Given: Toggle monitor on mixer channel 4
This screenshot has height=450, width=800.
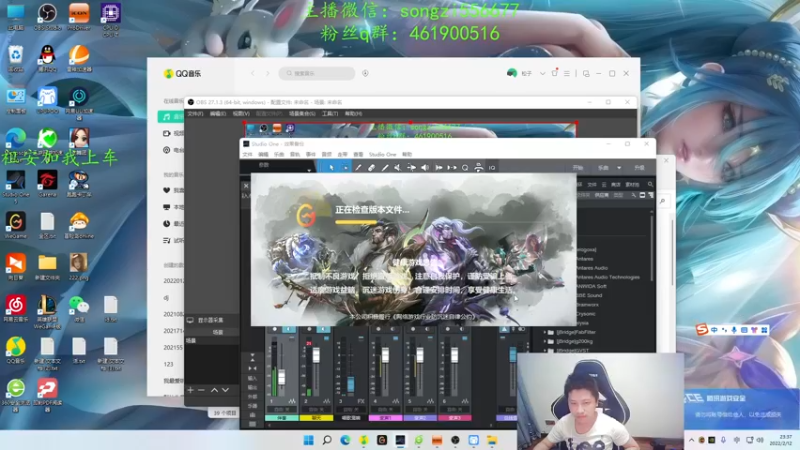Looking at the screenshot, I should tap(393, 330).
